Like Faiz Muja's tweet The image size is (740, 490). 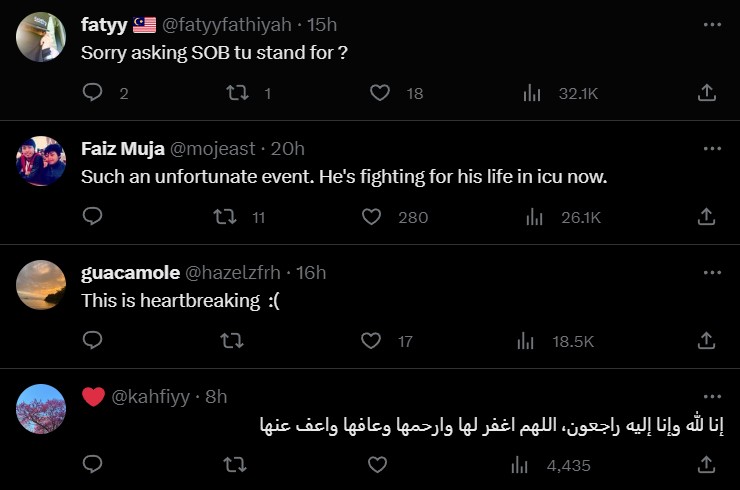point(371,217)
